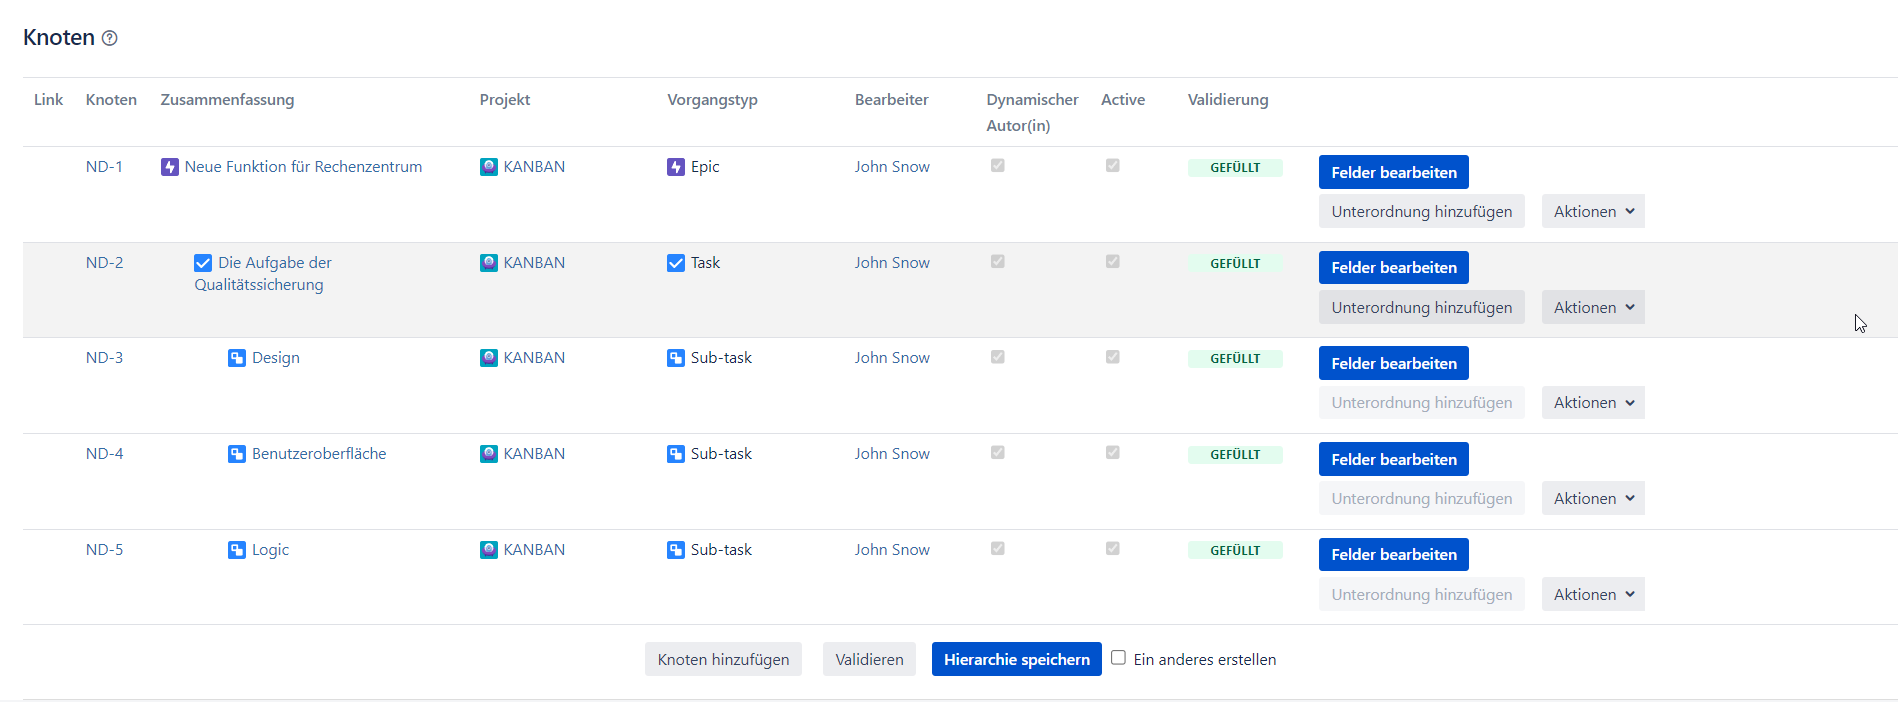Click the GEFÜLLT status badge for ND-5
The image size is (1898, 702).
pos(1234,551)
